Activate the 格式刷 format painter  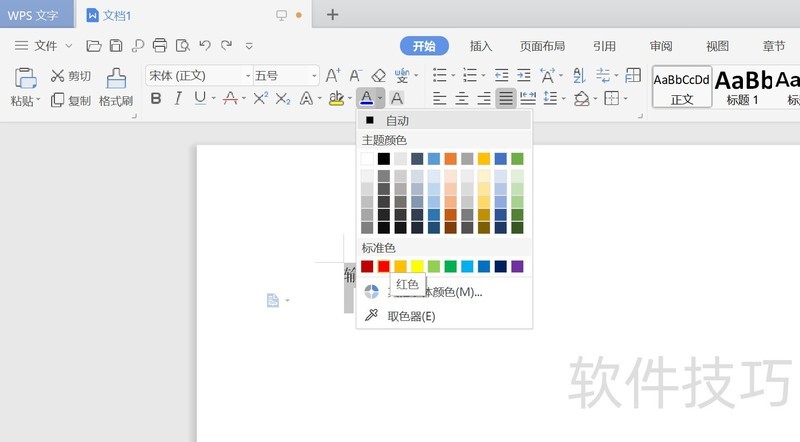pos(116,87)
